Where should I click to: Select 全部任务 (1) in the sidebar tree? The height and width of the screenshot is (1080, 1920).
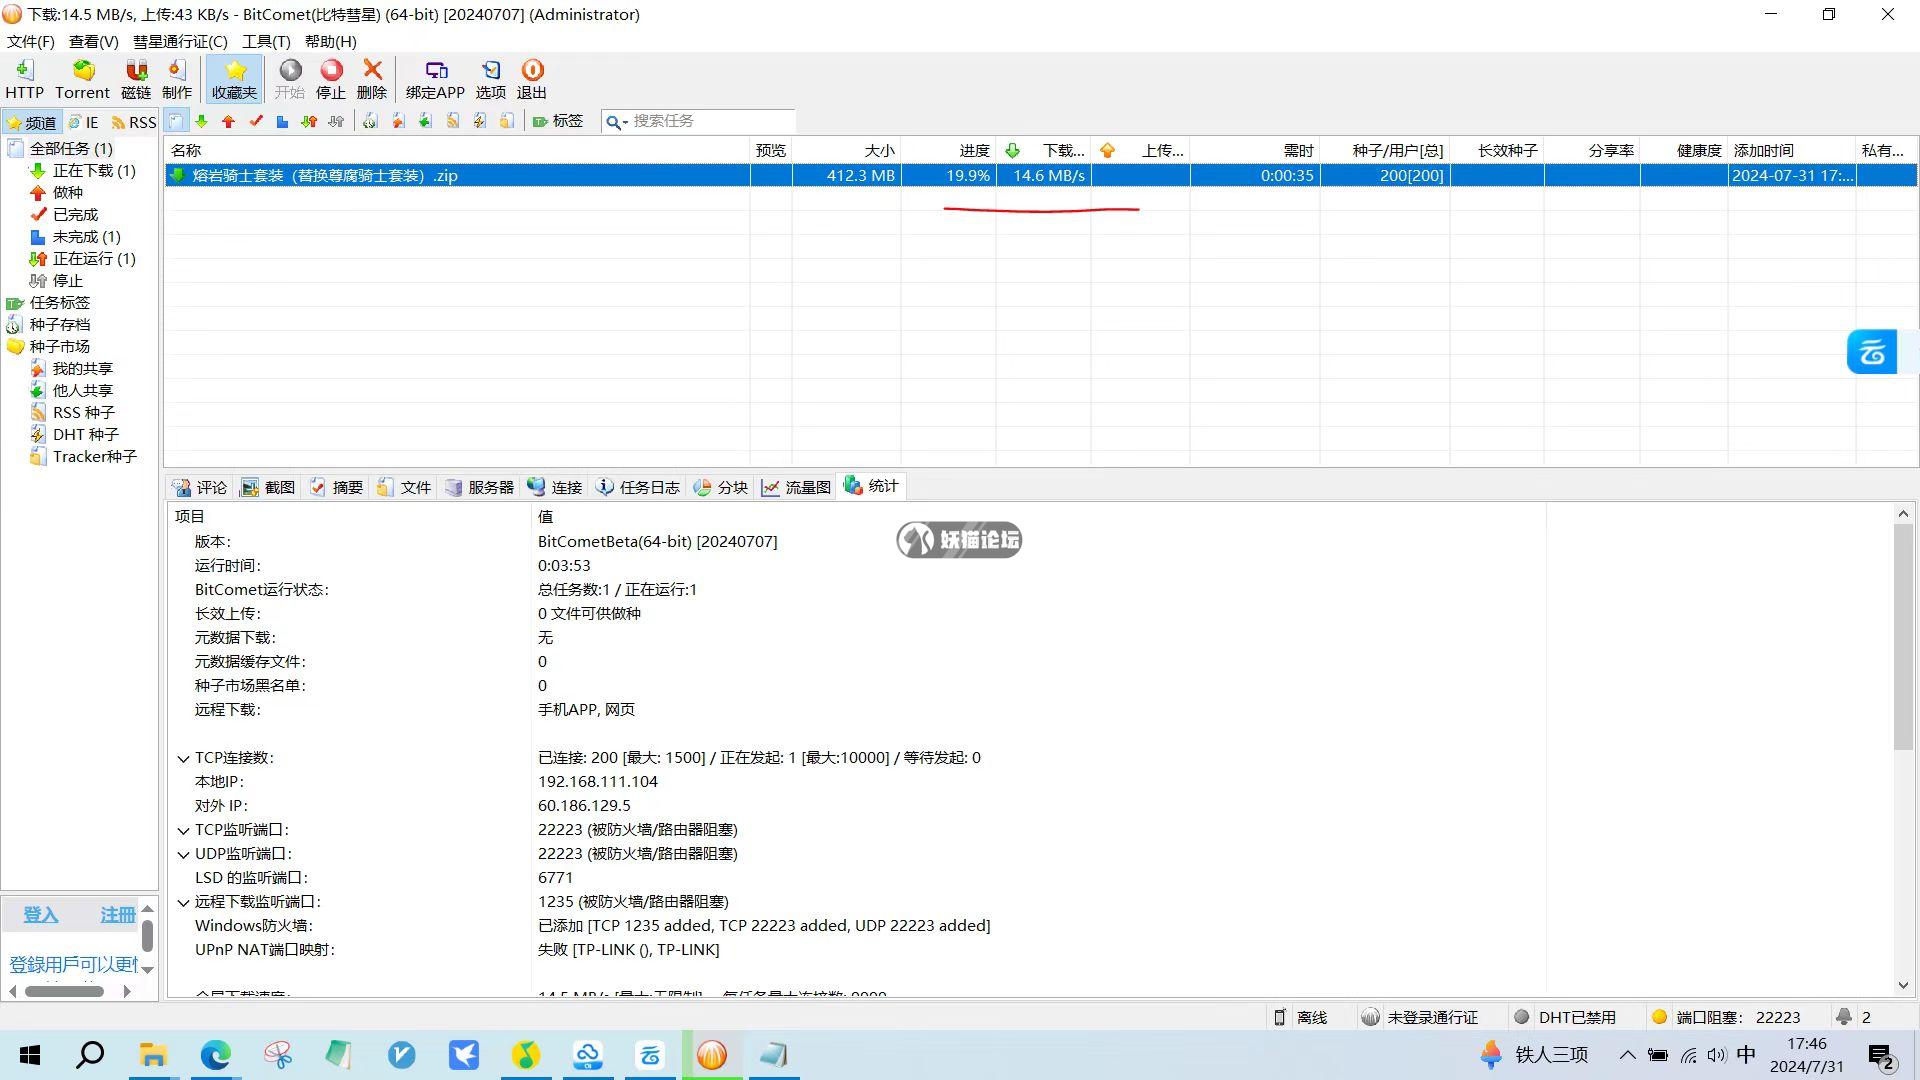tap(71, 148)
